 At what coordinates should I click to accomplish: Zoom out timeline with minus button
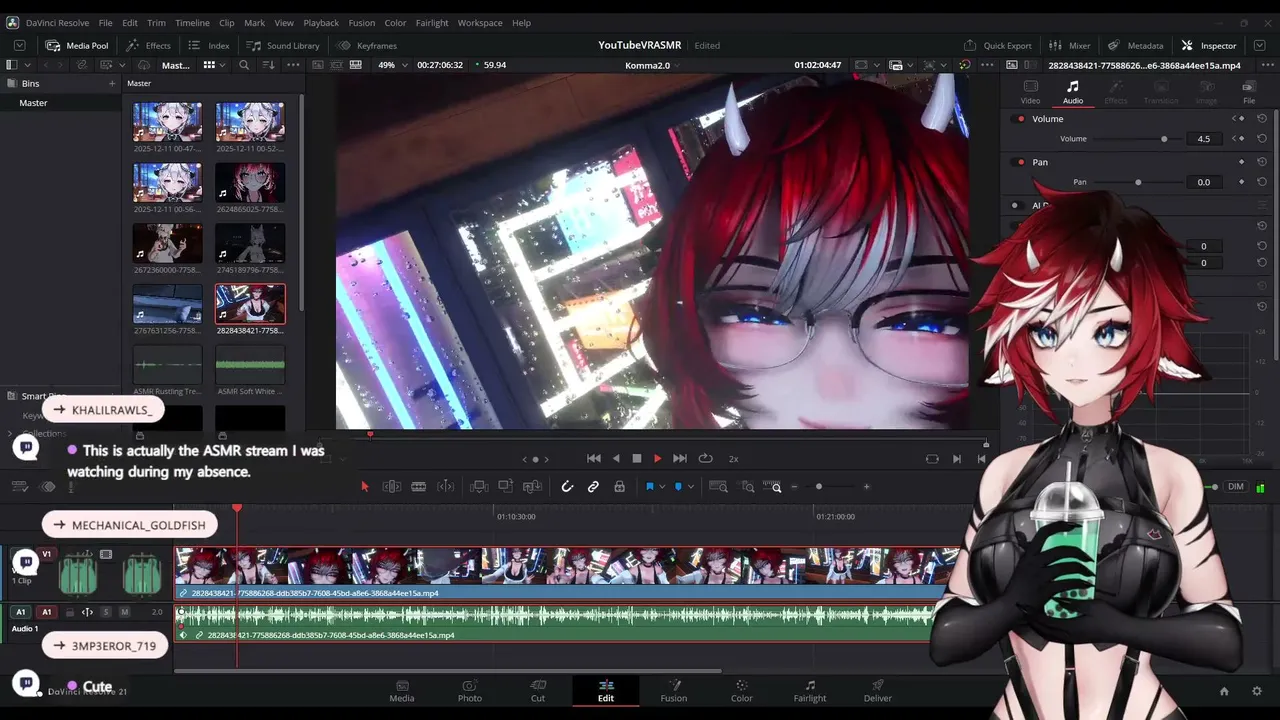pos(794,487)
